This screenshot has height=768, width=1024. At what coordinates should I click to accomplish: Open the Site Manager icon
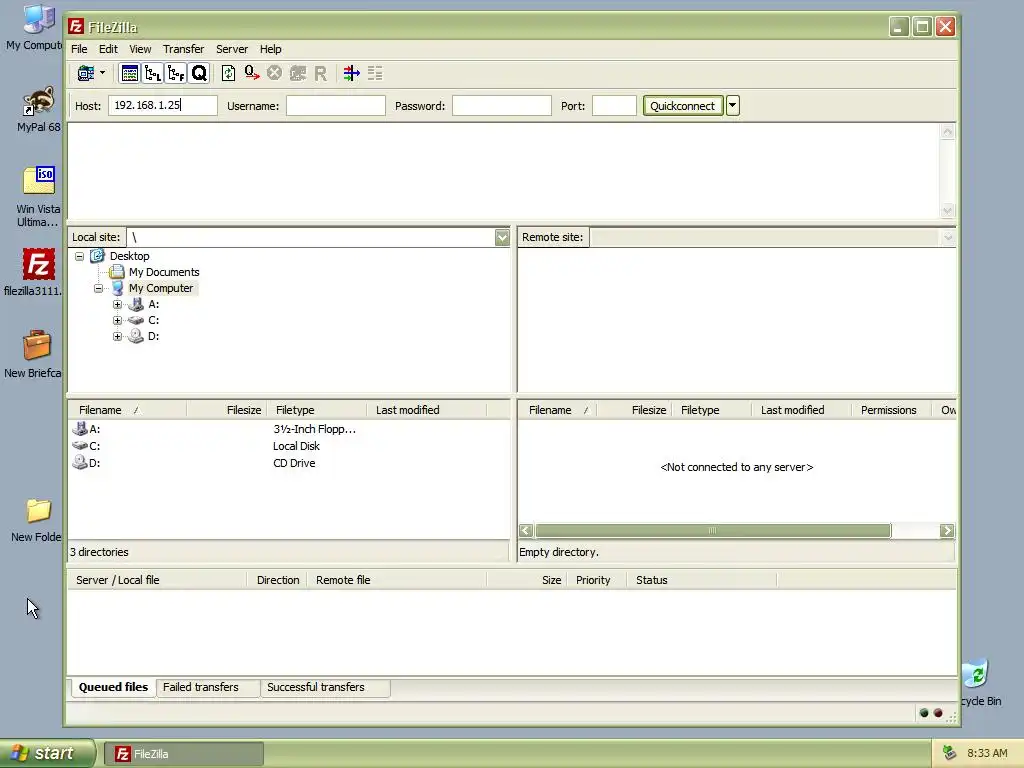click(x=86, y=73)
